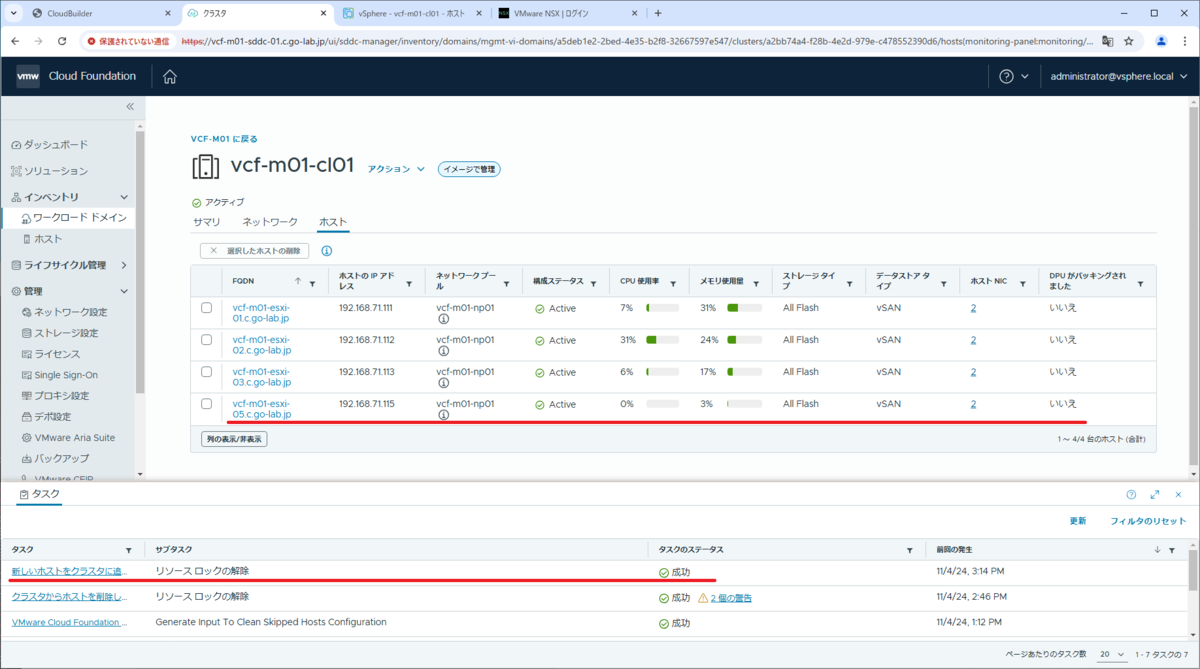The height and width of the screenshot is (669, 1200).
Task: Filter the DPU backing column
Action: point(1140,284)
